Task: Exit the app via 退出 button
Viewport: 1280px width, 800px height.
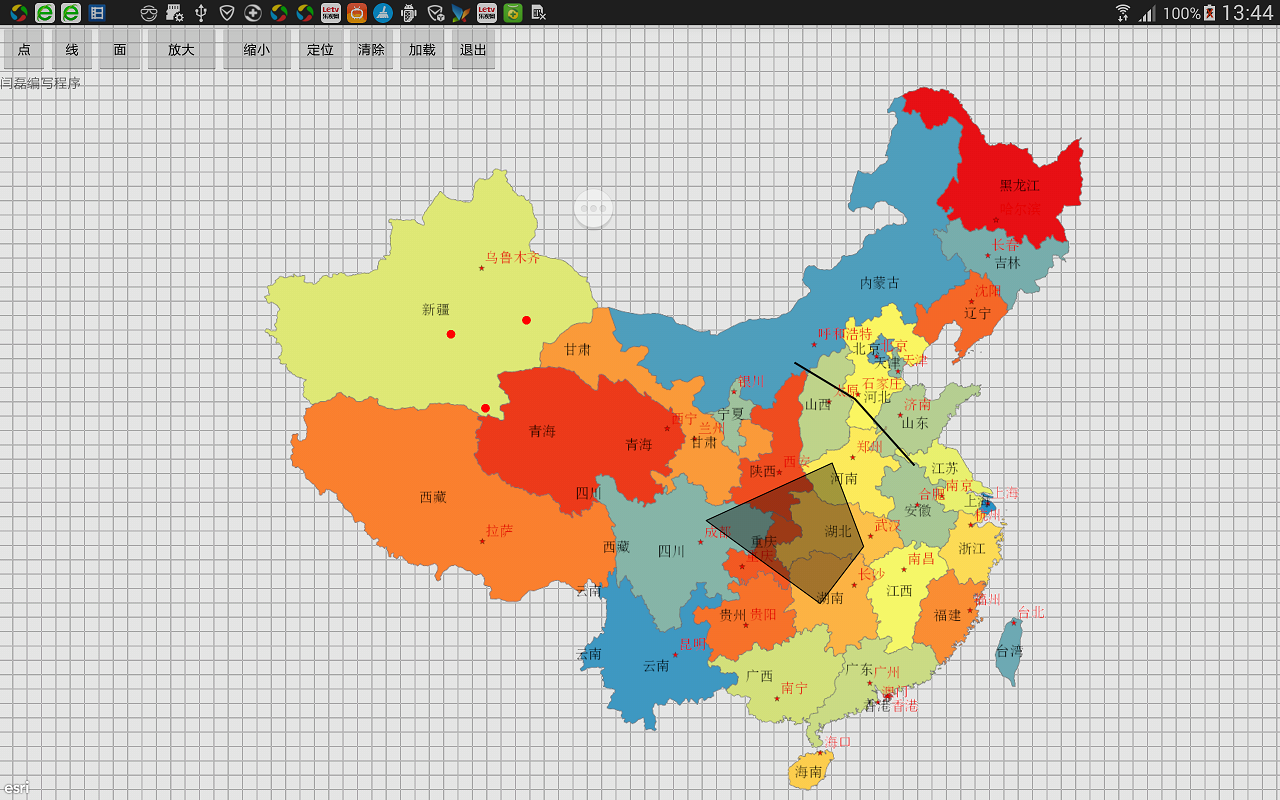Action: click(x=473, y=49)
